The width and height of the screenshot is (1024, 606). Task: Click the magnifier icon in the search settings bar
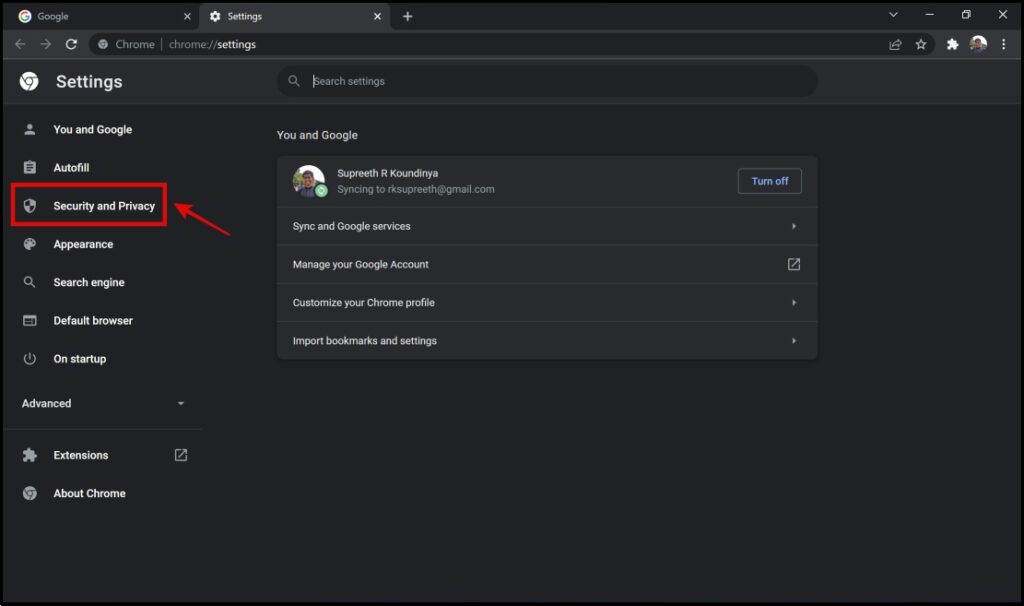pyautogui.click(x=294, y=81)
